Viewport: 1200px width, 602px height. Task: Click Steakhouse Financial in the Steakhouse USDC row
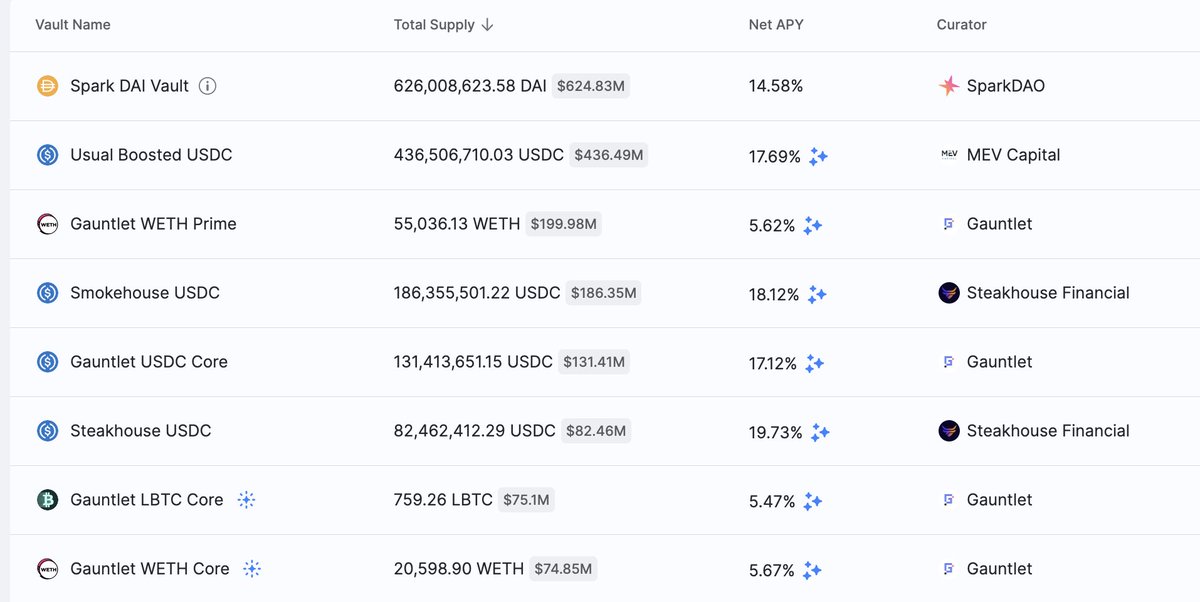click(1048, 431)
